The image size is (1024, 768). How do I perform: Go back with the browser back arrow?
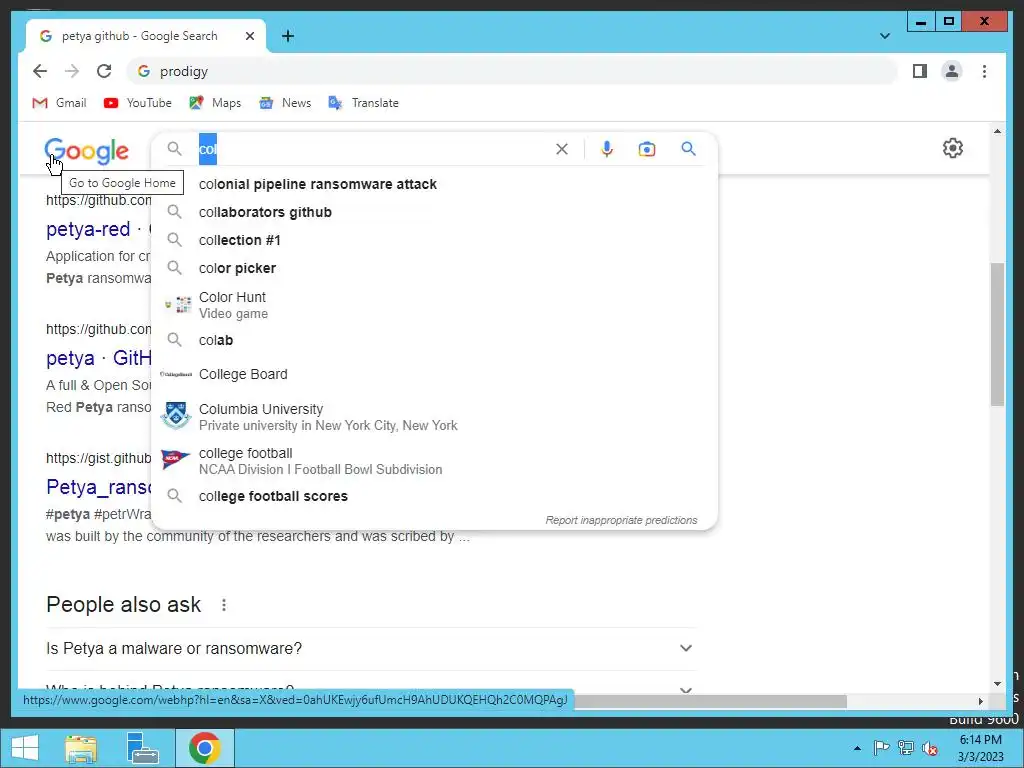40,71
